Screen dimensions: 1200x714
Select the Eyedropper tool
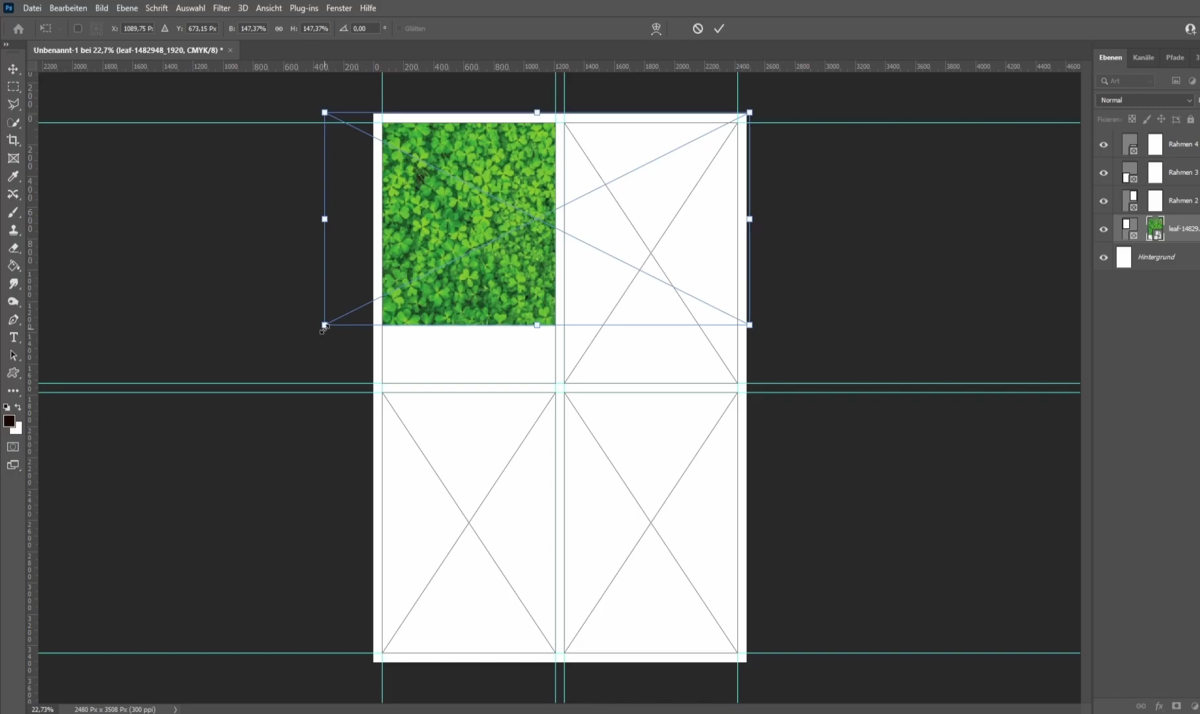13,176
